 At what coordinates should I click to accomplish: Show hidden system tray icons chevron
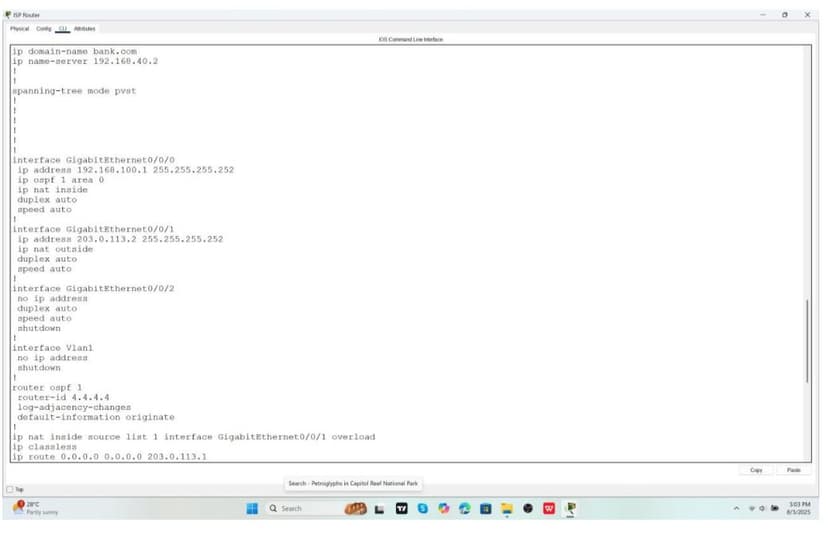pos(736,508)
